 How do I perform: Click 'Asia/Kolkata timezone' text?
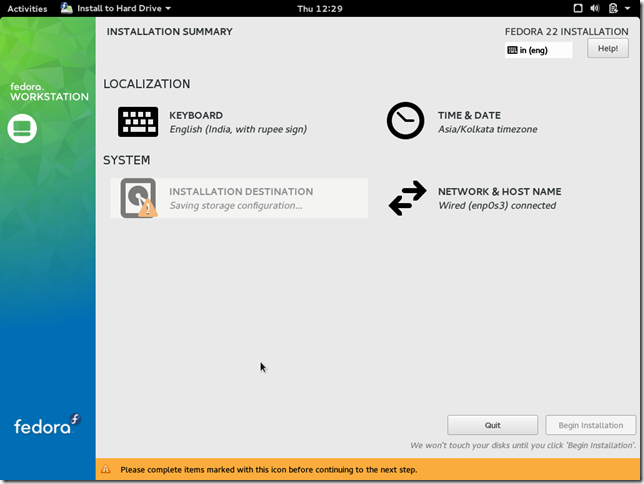[x=488, y=129]
